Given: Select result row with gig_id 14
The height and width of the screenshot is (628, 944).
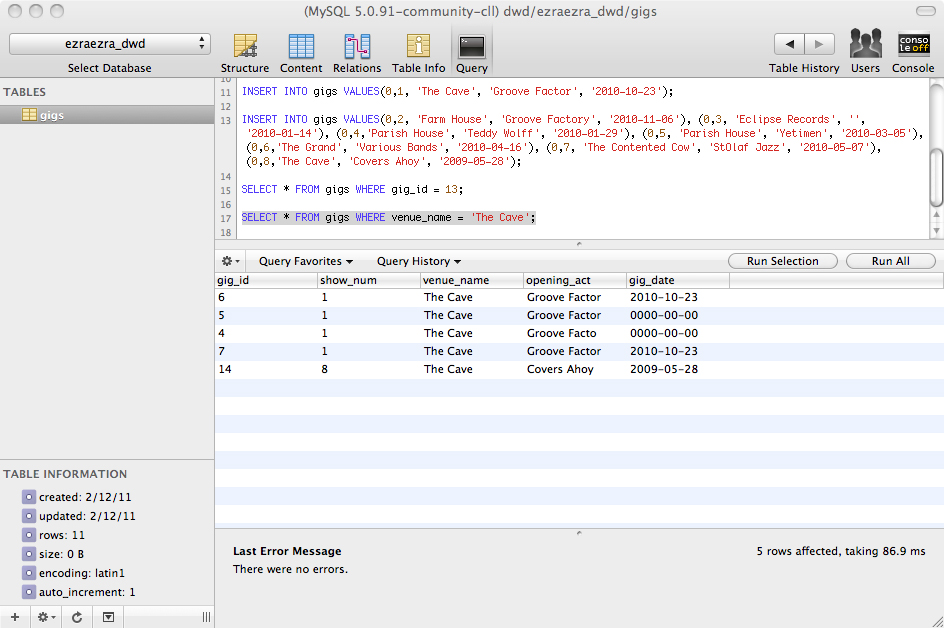Looking at the screenshot, I should click(579, 370).
